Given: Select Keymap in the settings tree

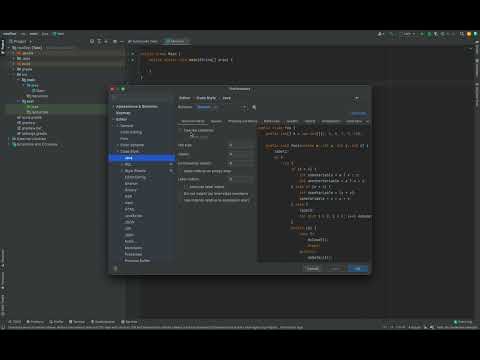Looking at the screenshot, I should coord(123,113).
